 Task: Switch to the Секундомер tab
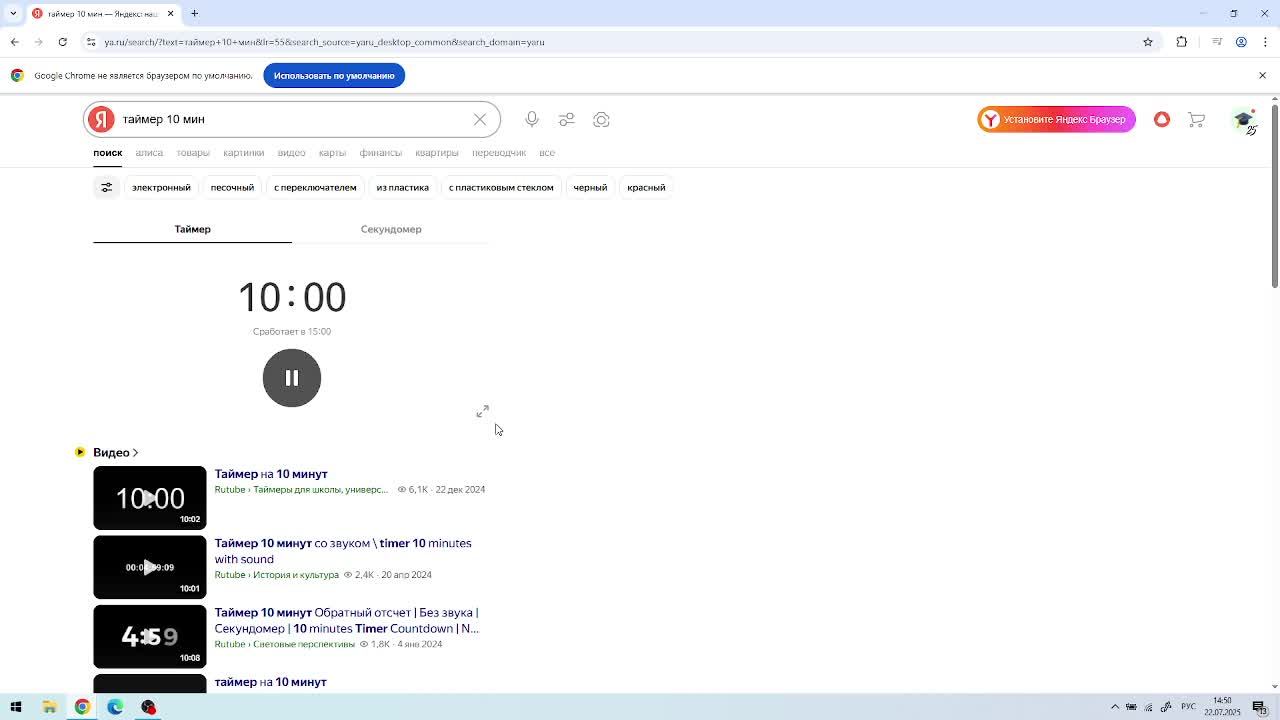point(391,229)
